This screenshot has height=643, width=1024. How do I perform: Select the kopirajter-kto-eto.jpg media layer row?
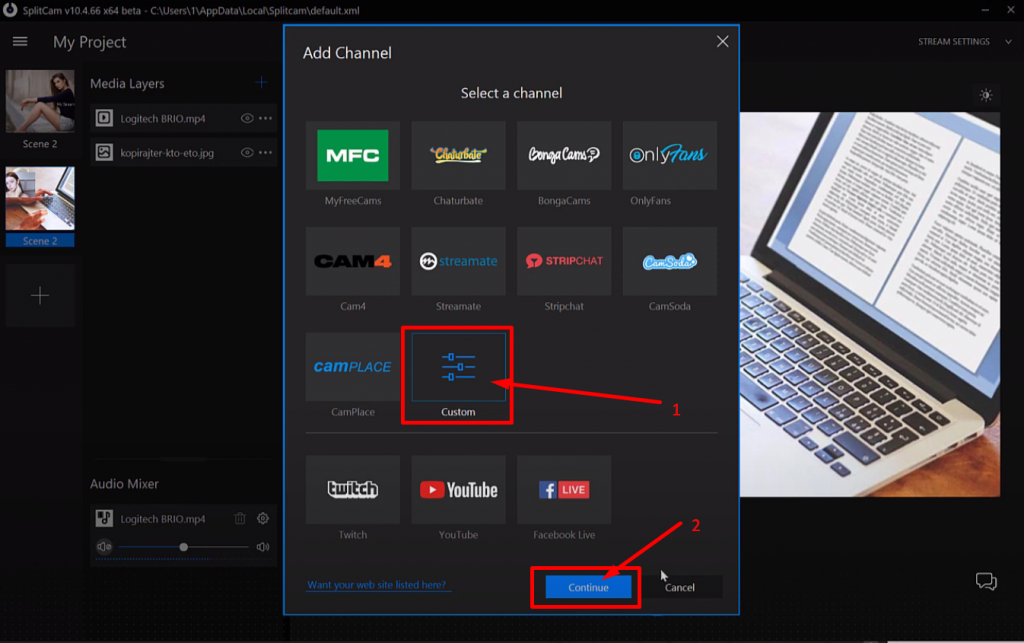point(184,153)
